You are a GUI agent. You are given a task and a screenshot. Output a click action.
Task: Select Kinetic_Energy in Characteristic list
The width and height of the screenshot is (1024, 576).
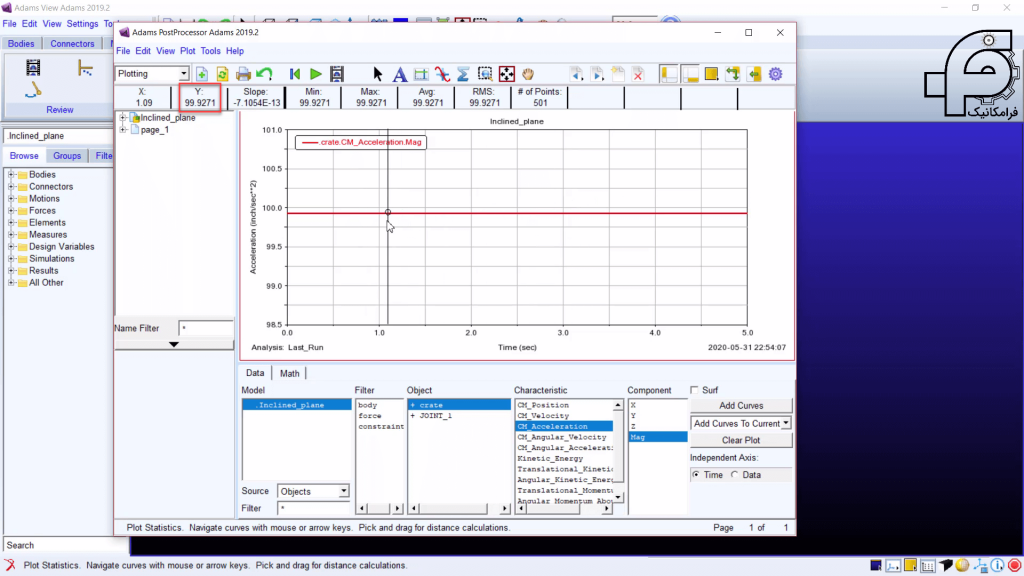coord(550,458)
